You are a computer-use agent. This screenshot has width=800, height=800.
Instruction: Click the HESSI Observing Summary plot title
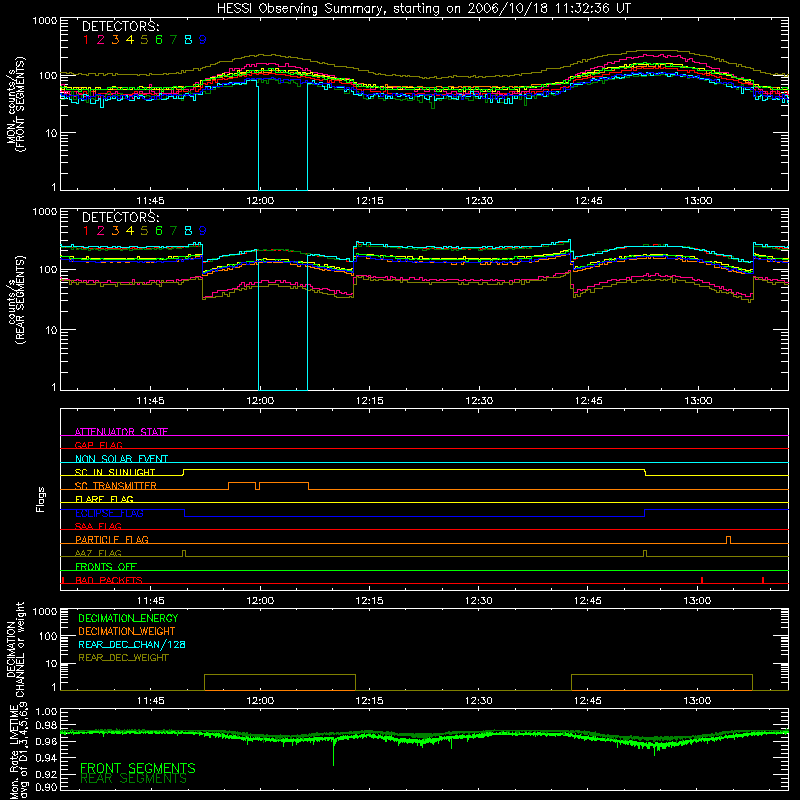[424, 9]
